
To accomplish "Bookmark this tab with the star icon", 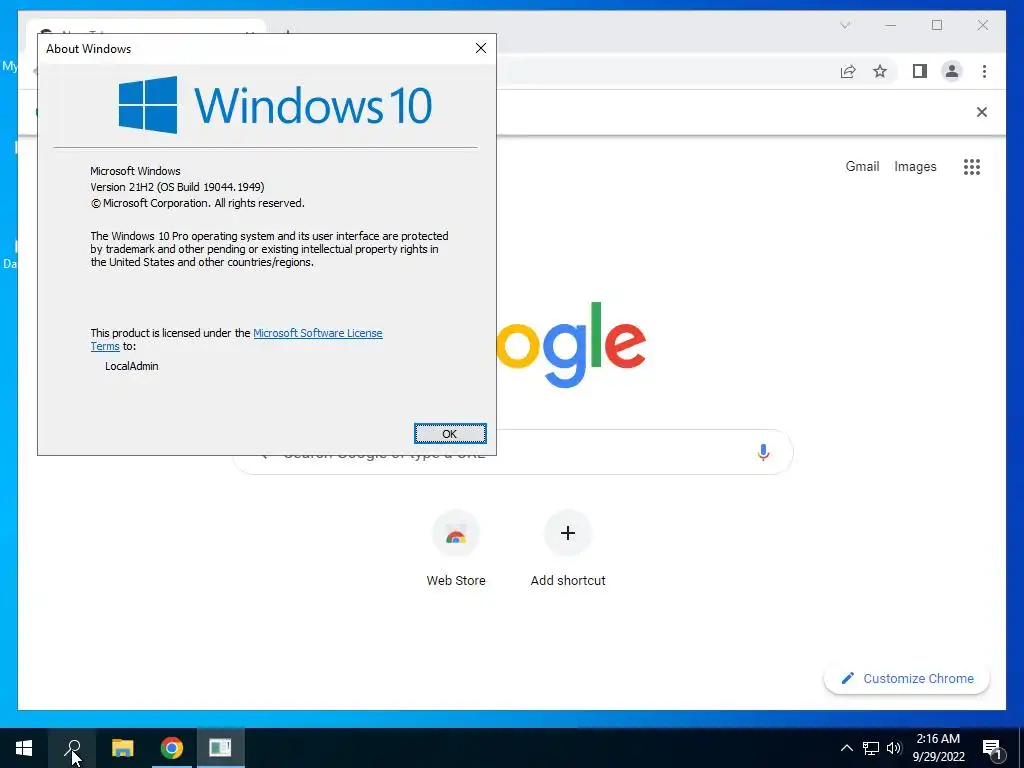I will [x=880, y=71].
